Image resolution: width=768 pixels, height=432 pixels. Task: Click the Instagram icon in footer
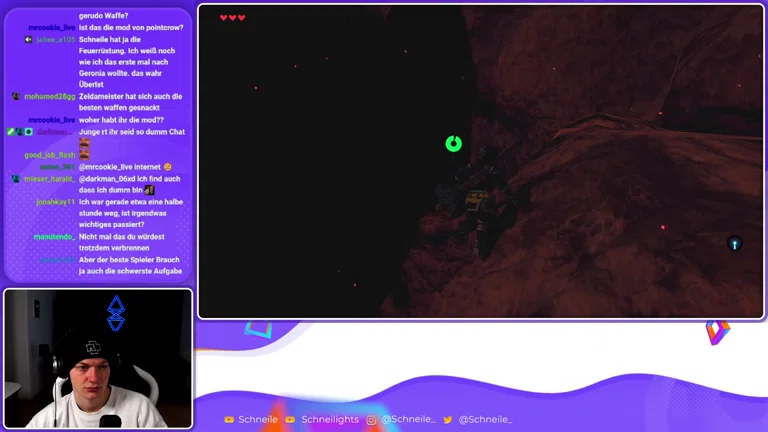371,420
